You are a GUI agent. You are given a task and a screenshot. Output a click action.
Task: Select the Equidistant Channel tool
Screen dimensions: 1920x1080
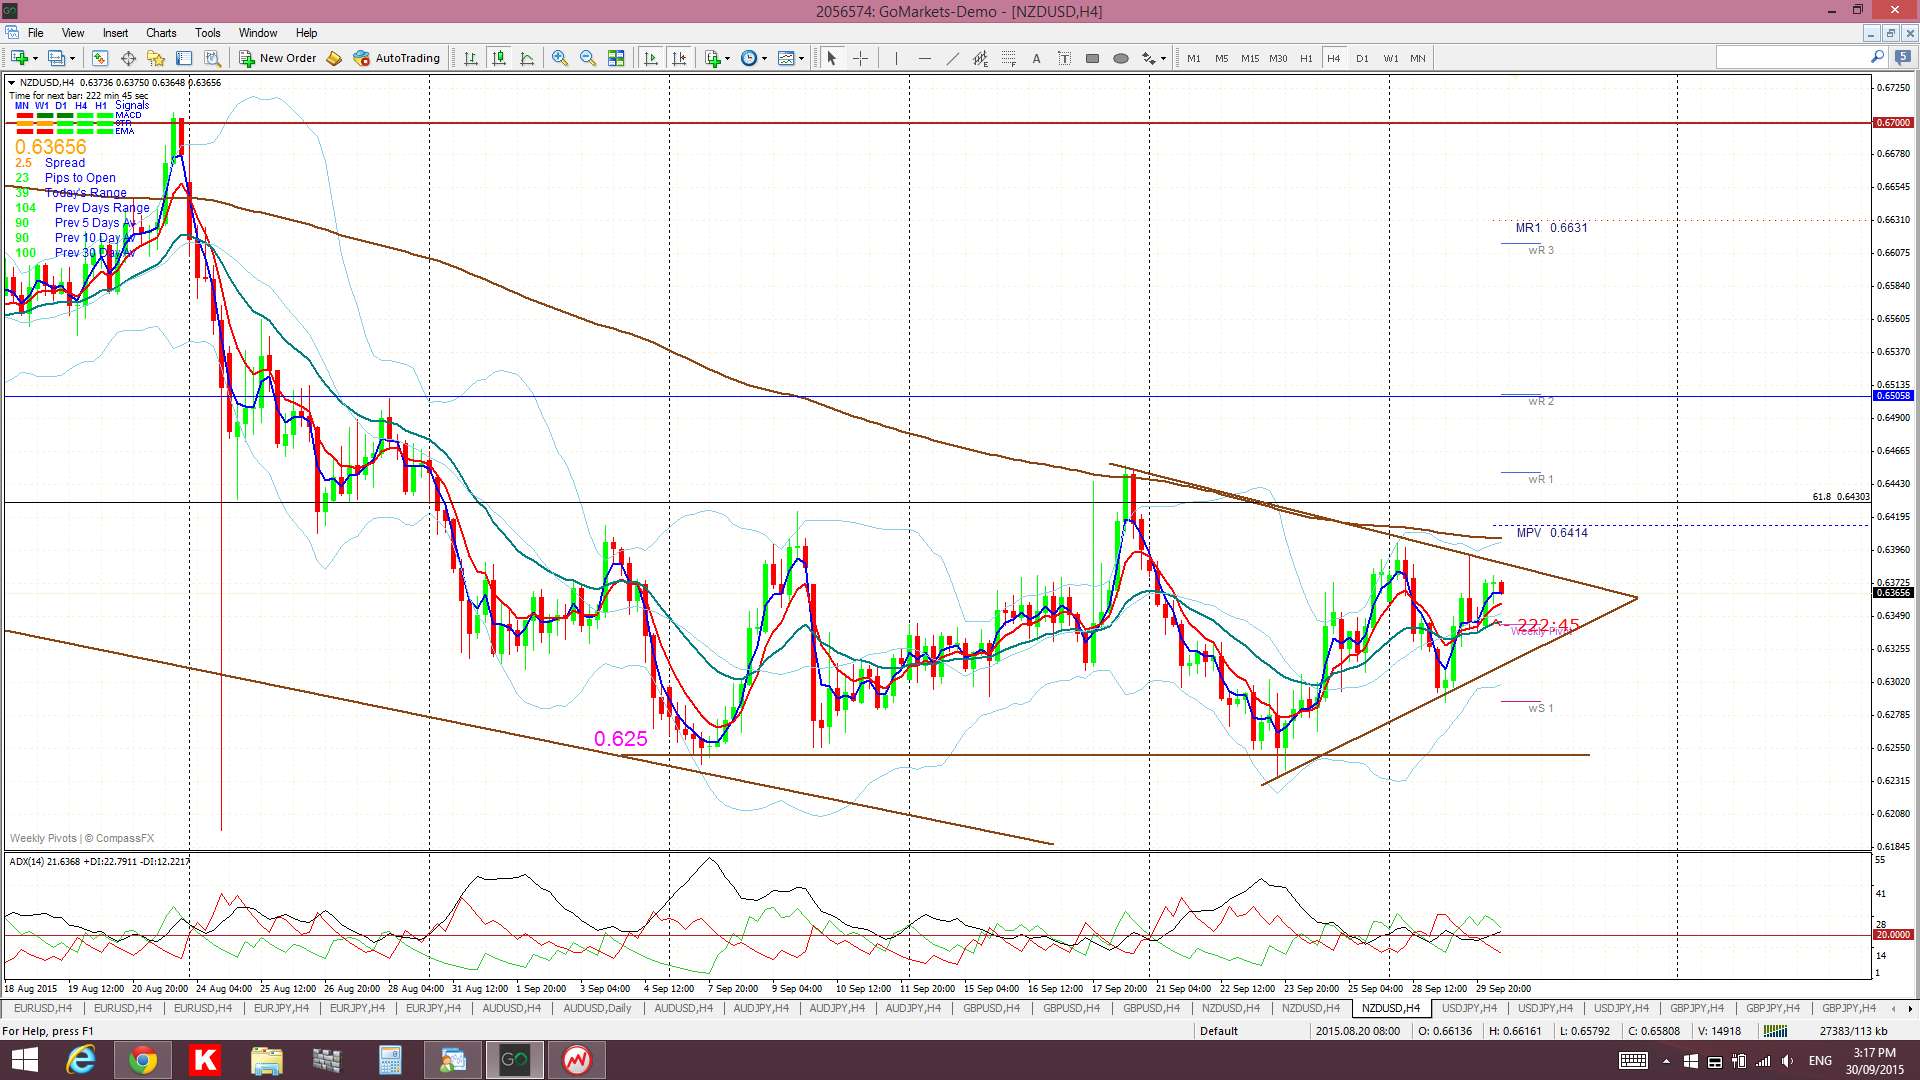[x=980, y=58]
